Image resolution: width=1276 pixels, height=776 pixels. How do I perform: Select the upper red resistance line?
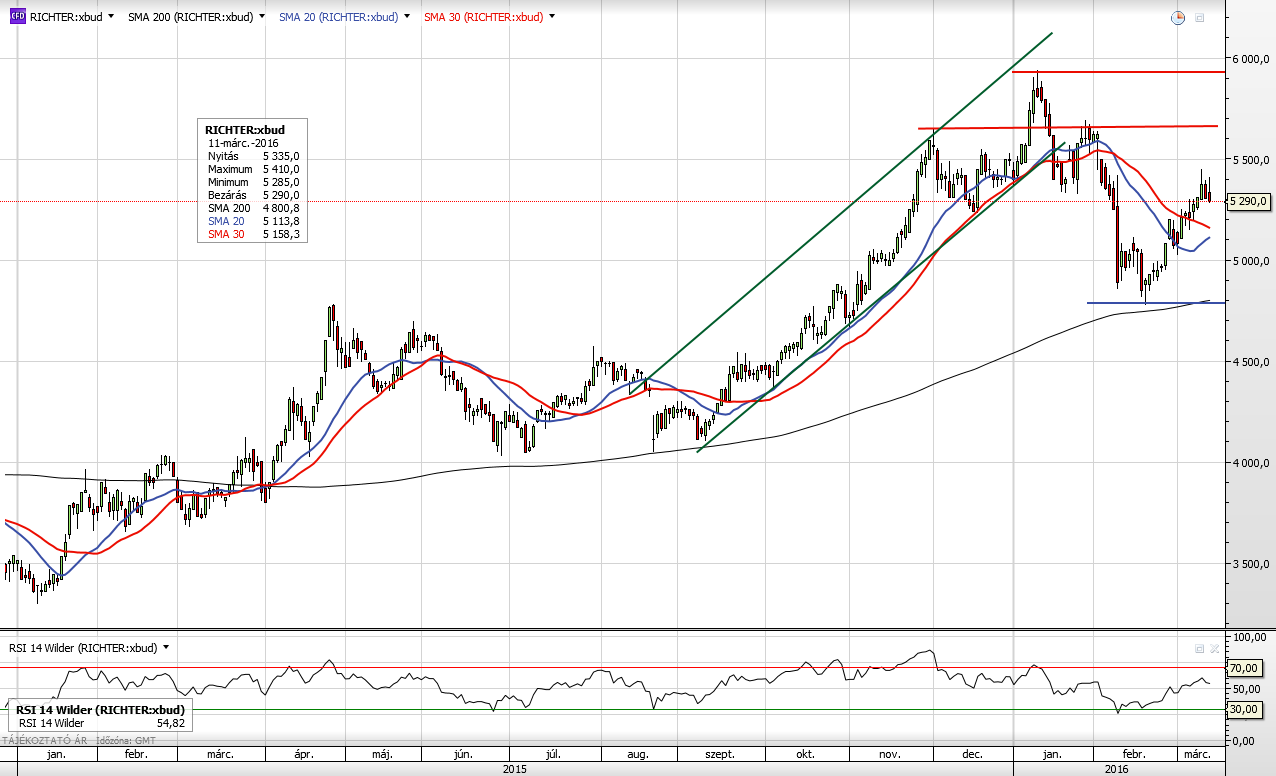tap(1120, 72)
